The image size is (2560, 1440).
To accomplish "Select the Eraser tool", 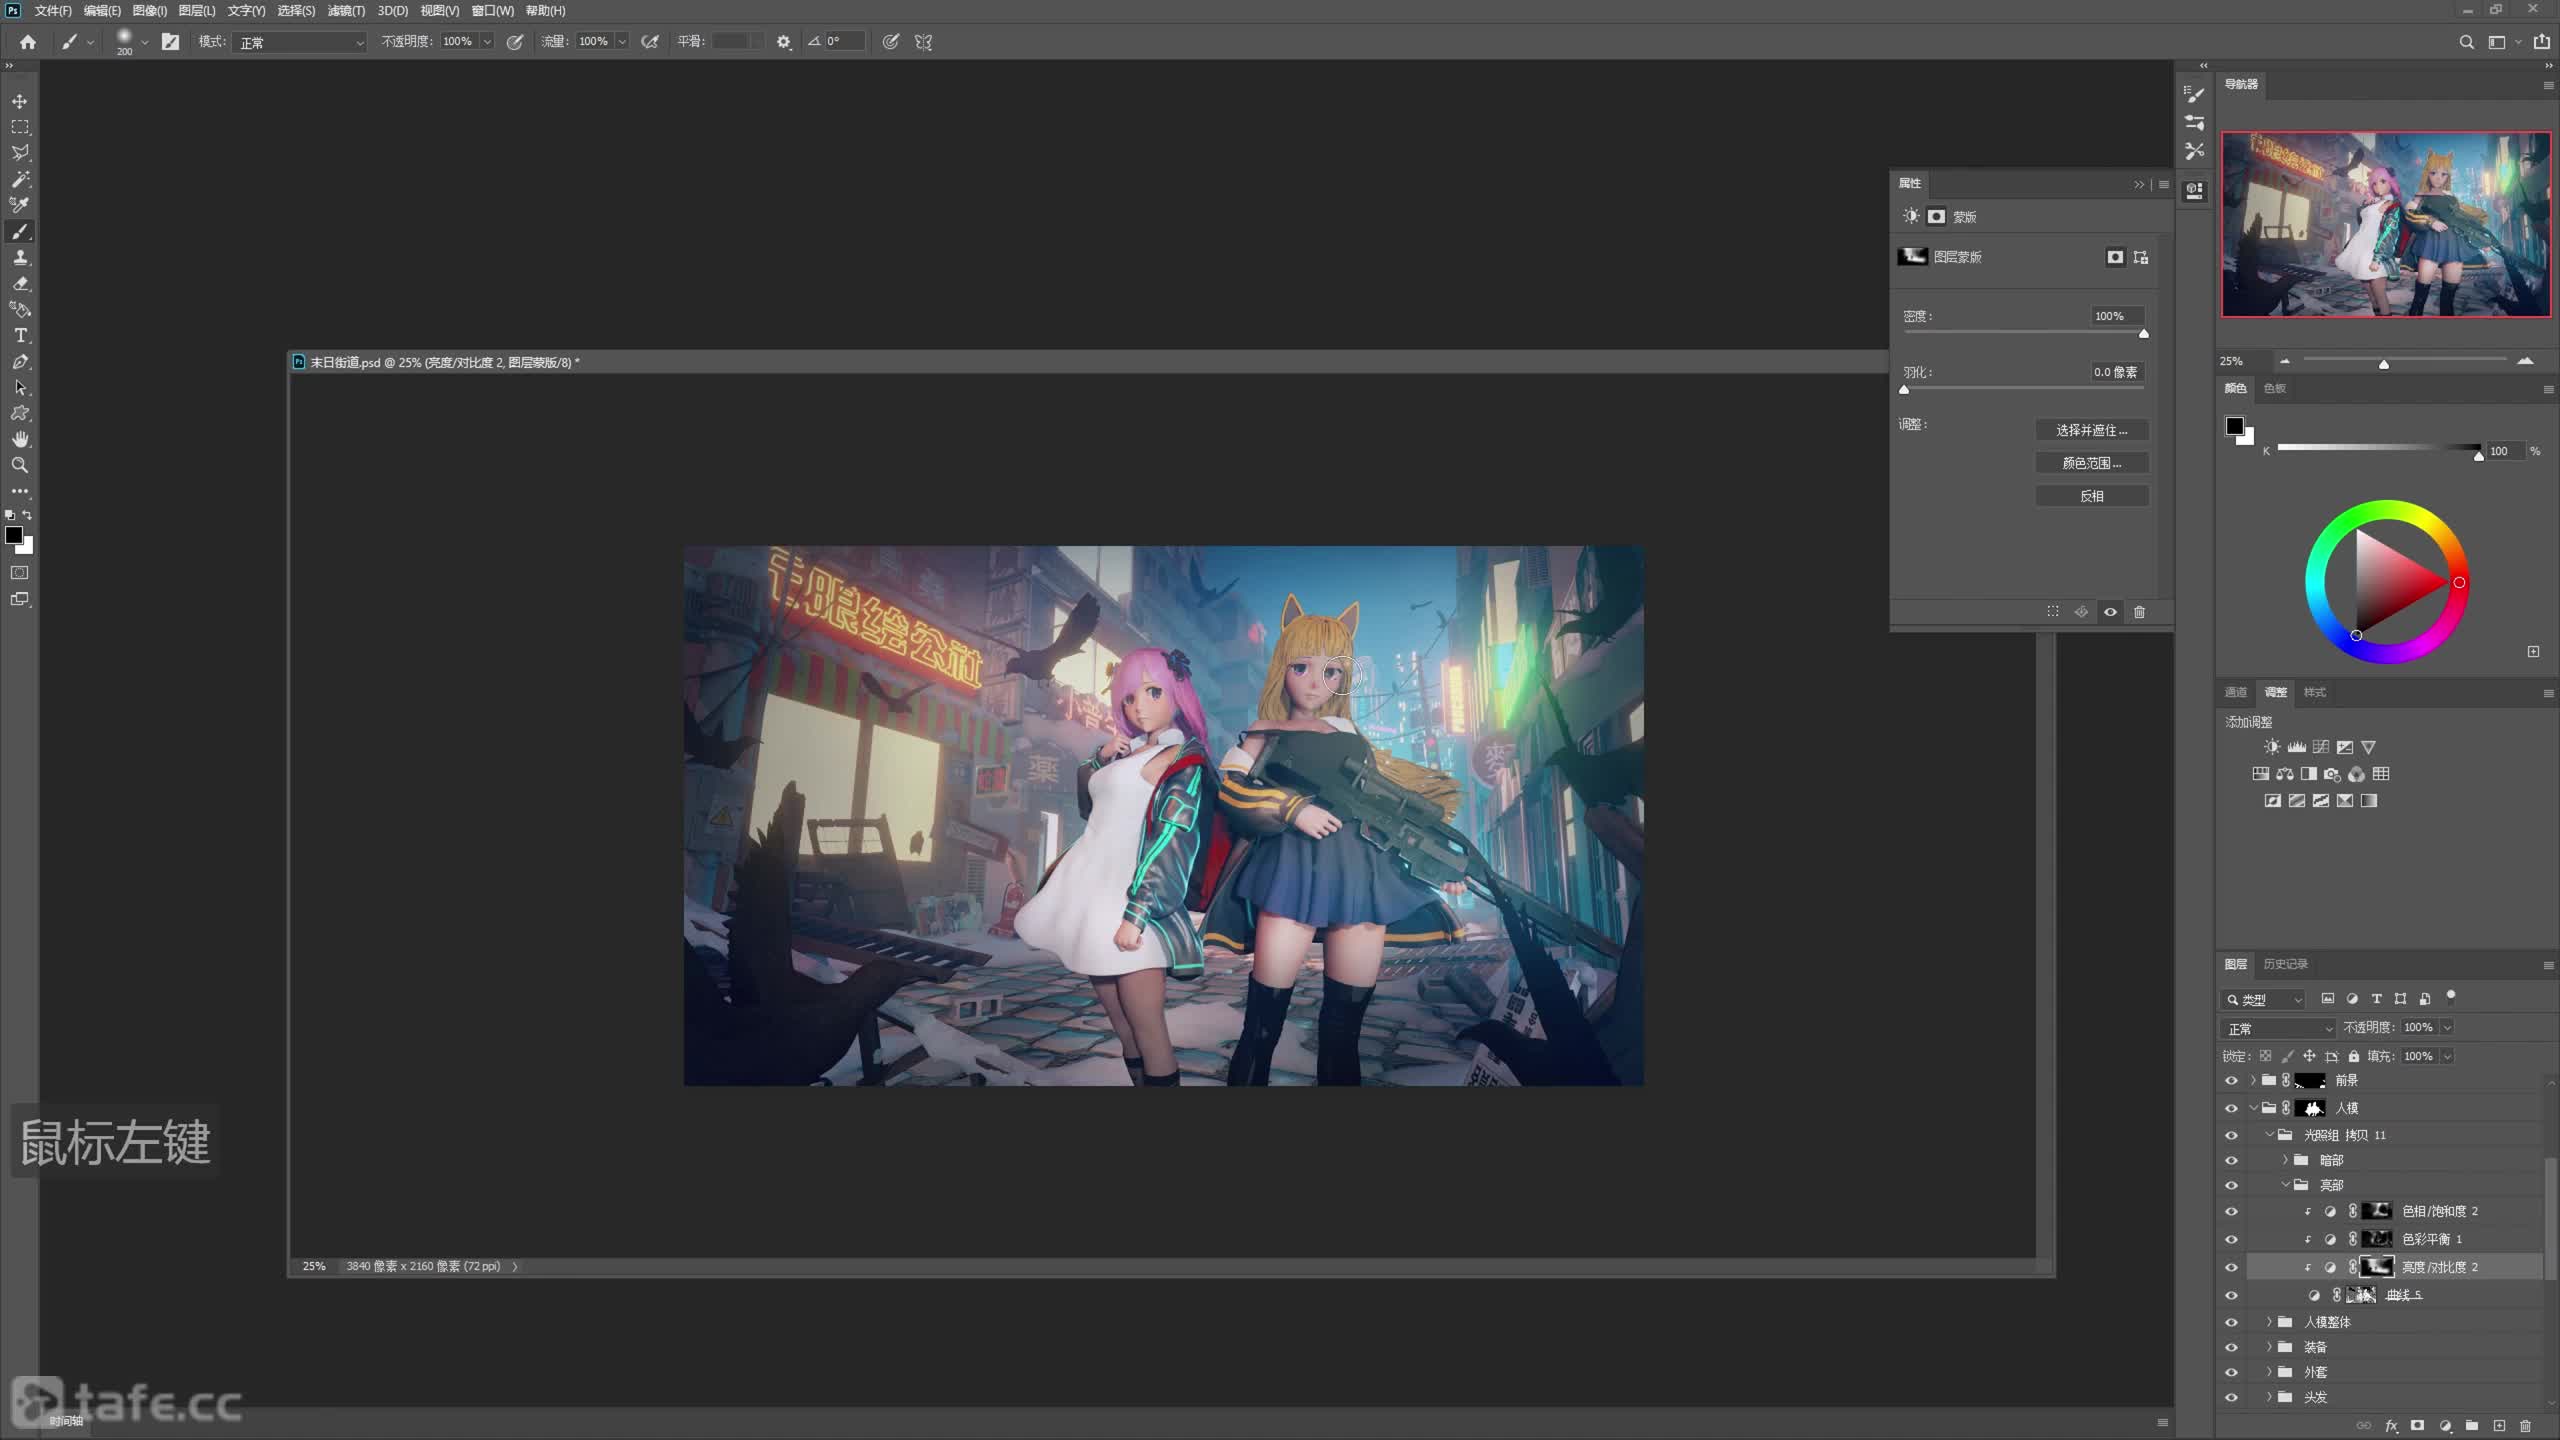I will [x=20, y=283].
